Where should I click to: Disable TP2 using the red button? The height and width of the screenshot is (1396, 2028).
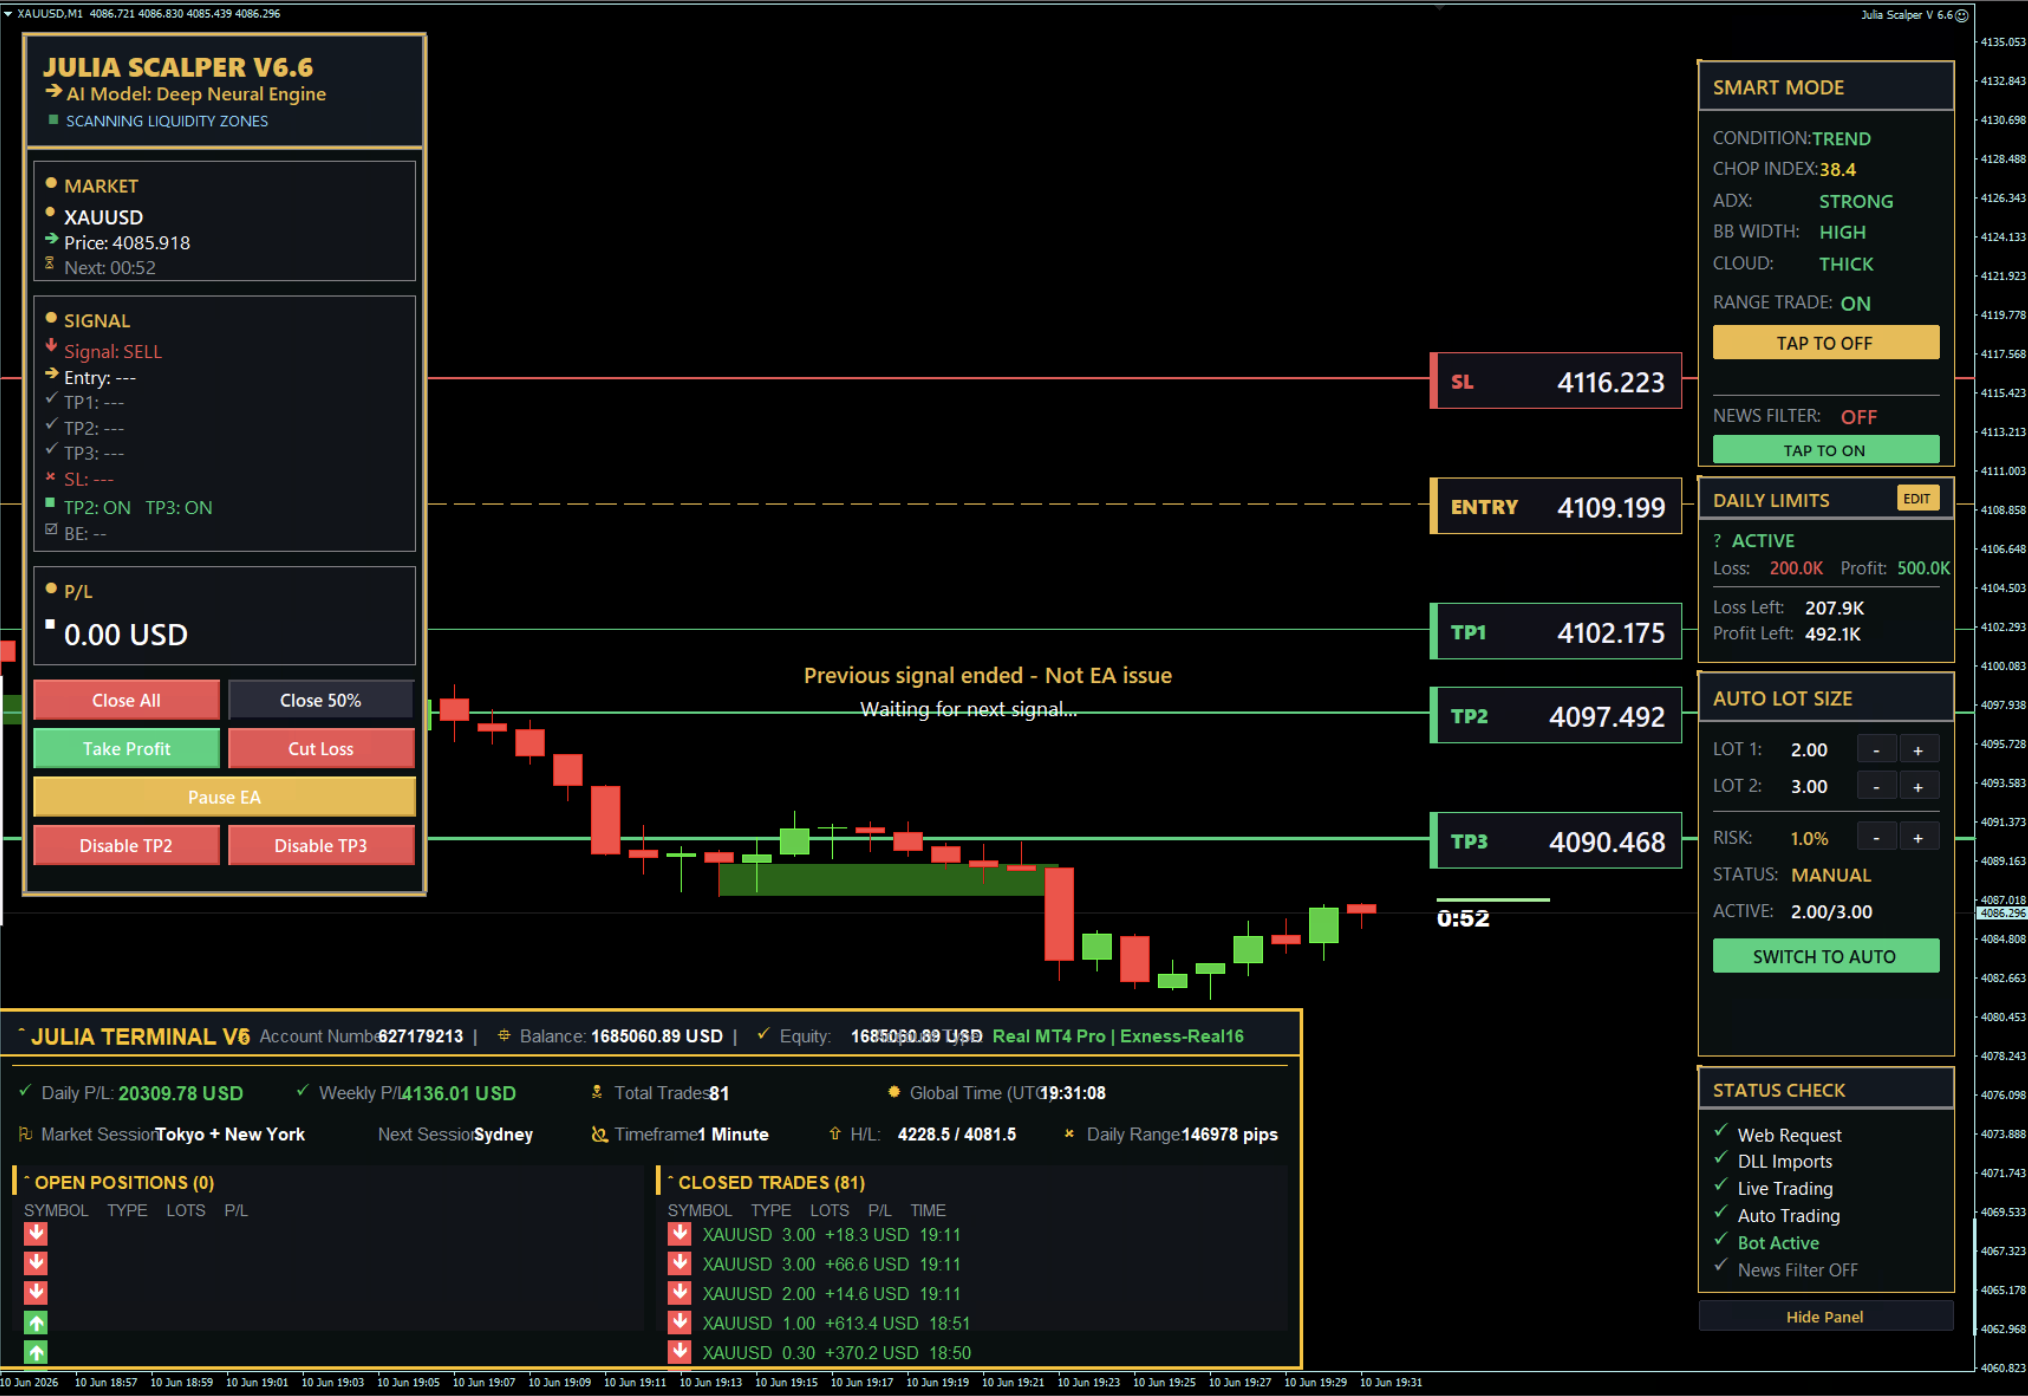pos(126,845)
